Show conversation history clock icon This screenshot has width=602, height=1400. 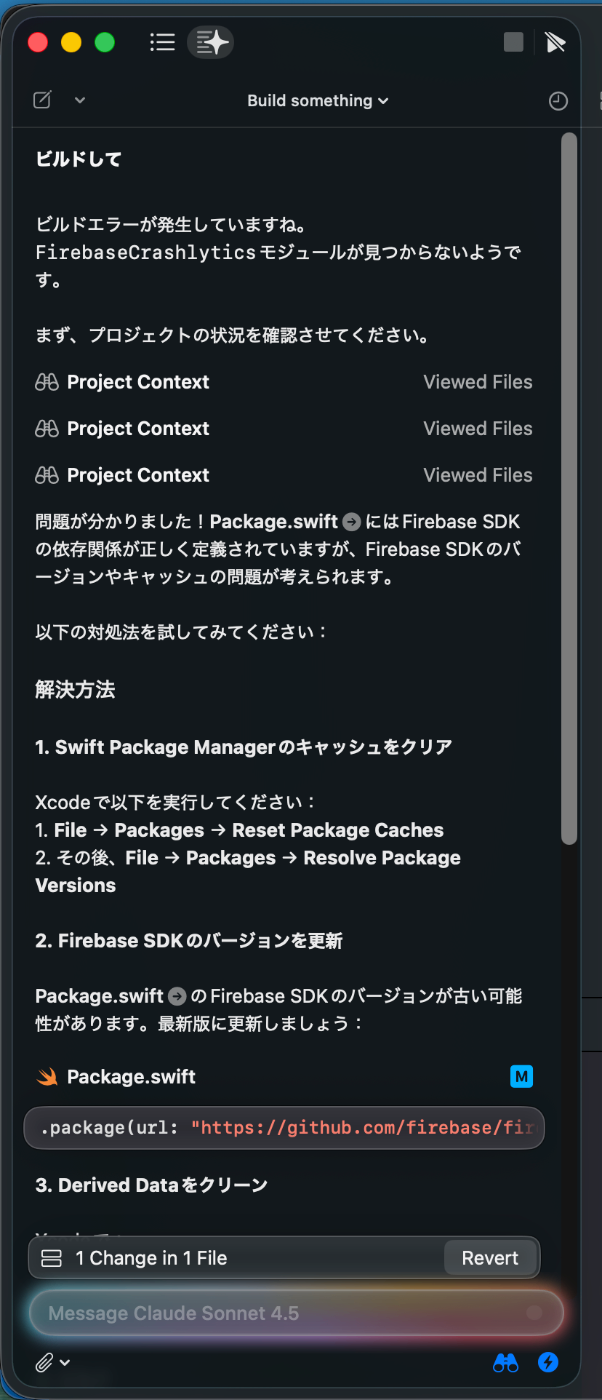pyautogui.click(x=558, y=101)
